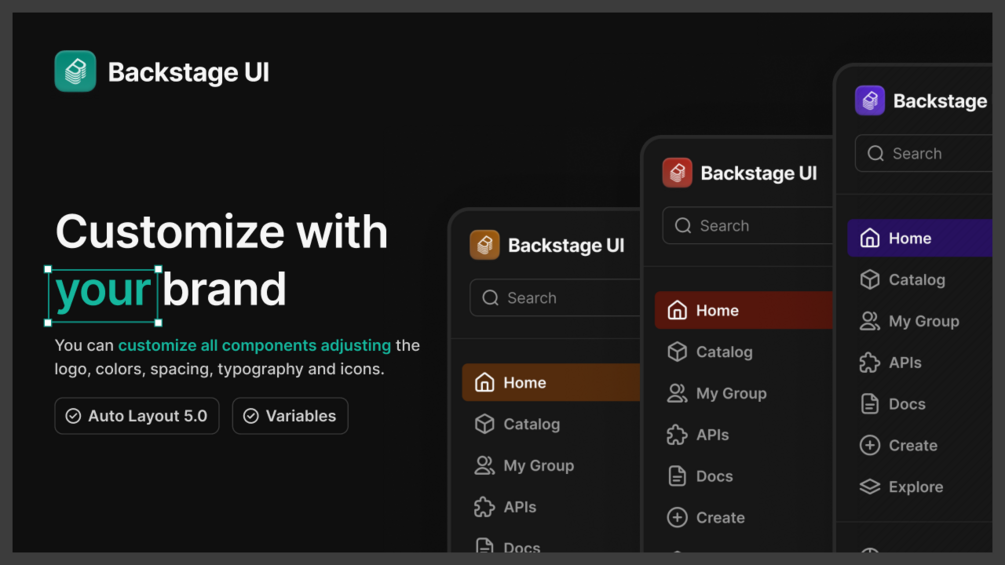The height and width of the screenshot is (565, 1005).
Task: Click the green 'customize all components adjusting' text
Action: pyautogui.click(x=254, y=345)
